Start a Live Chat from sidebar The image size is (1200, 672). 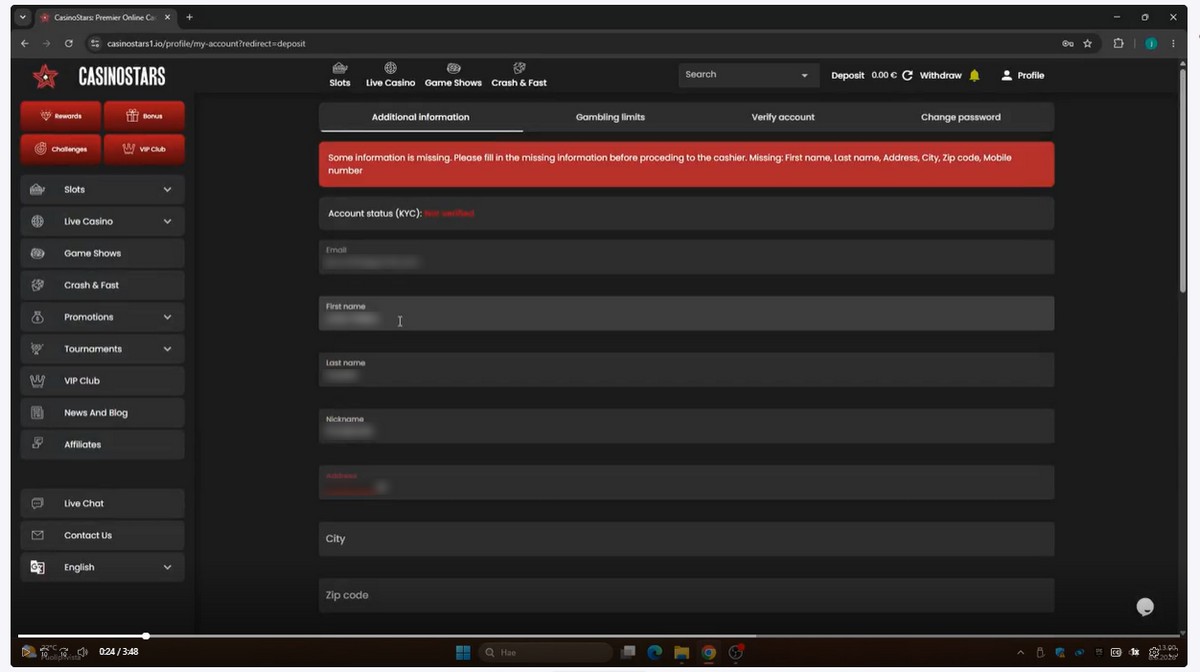pos(102,504)
